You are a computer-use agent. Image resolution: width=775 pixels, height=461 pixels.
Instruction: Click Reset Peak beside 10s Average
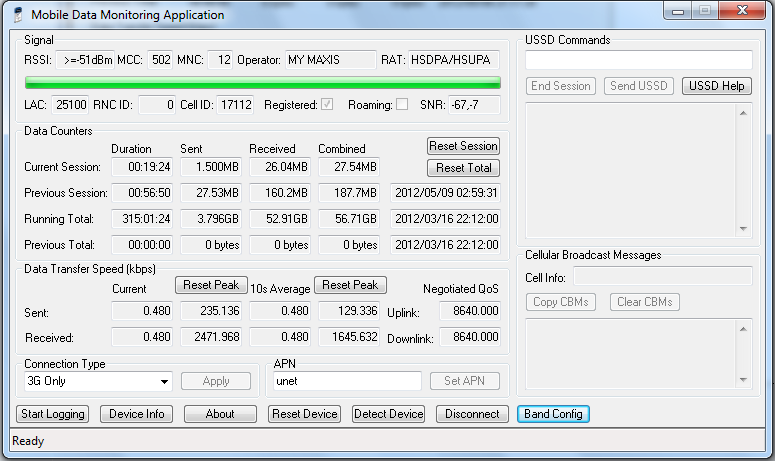coord(350,285)
